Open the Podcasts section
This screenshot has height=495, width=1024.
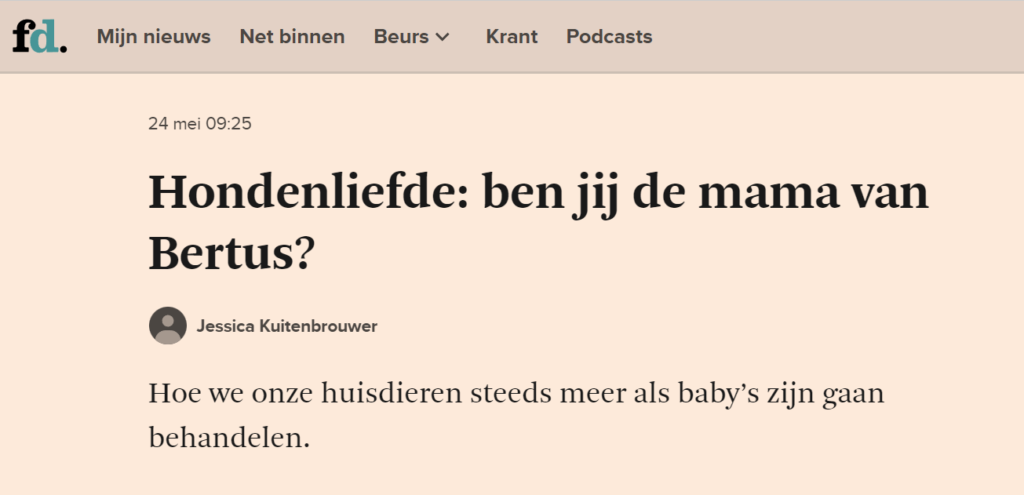pyautogui.click(x=609, y=37)
